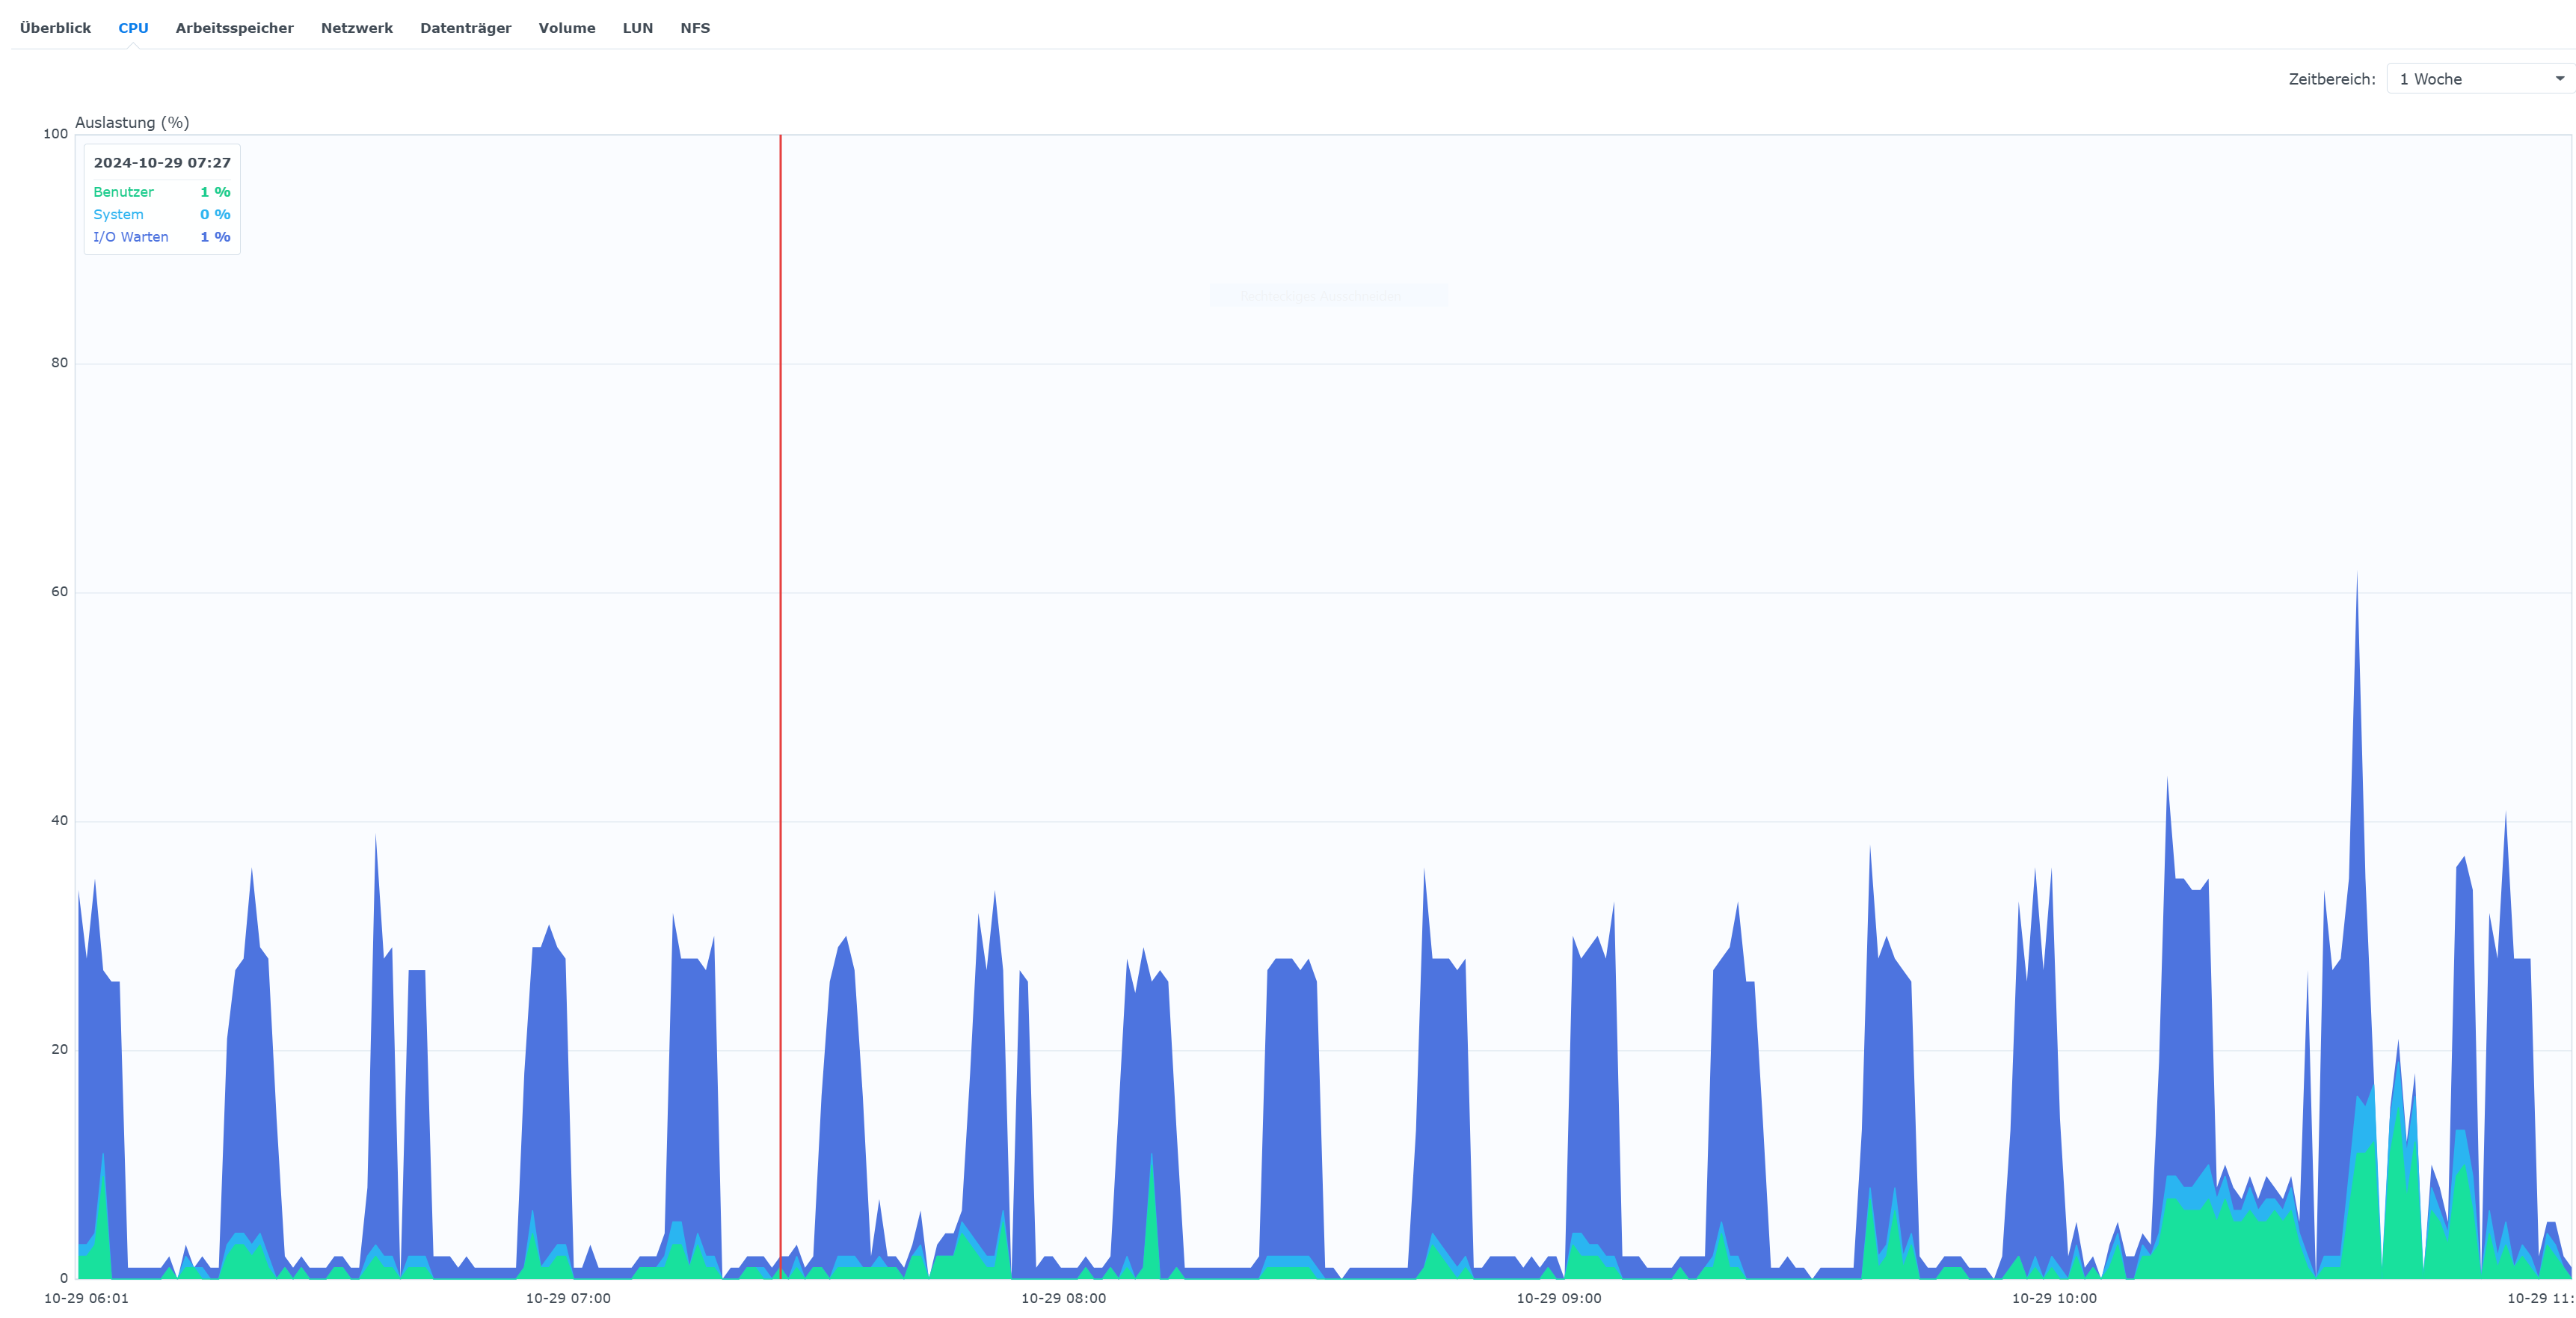Select the CPU tab

point(133,28)
